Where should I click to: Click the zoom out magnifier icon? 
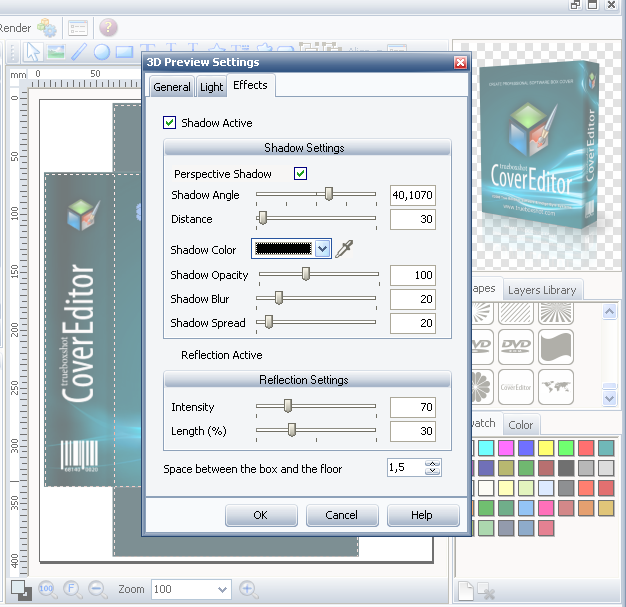[x=97, y=589]
